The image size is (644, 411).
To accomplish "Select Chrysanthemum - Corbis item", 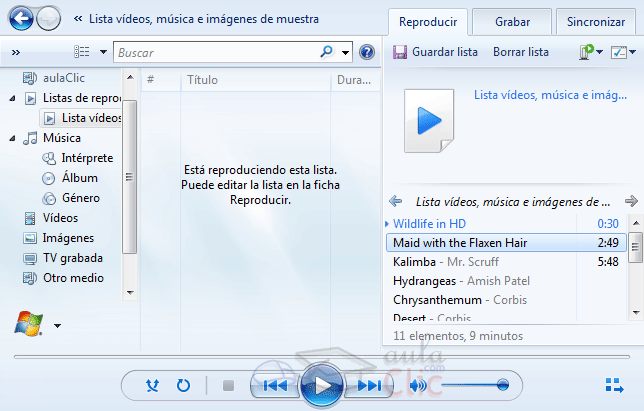I will click(506, 300).
